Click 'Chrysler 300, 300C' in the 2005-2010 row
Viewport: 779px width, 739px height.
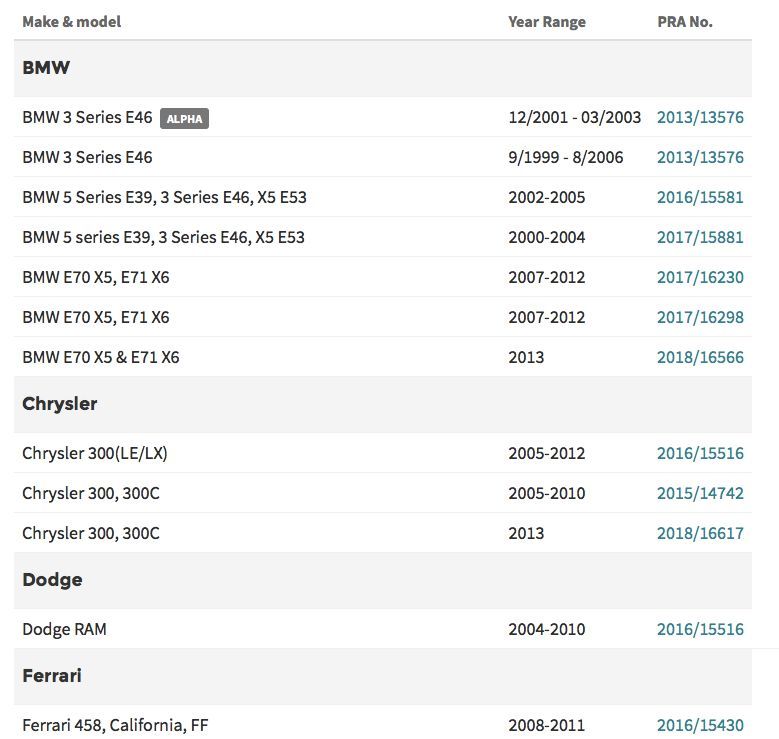tap(91, 493)
